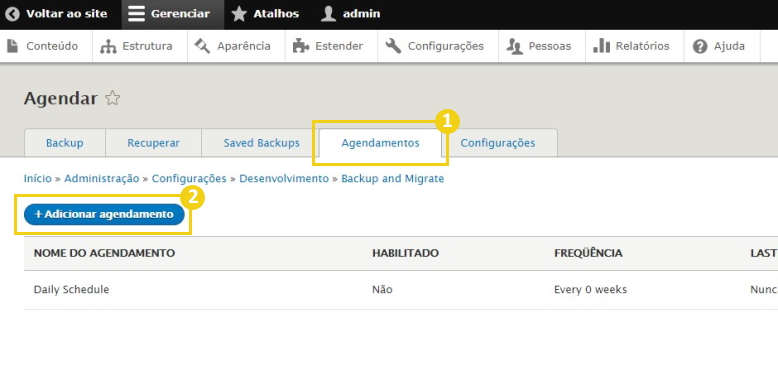Switch to the Configurações tab

[x=498, y=143]
